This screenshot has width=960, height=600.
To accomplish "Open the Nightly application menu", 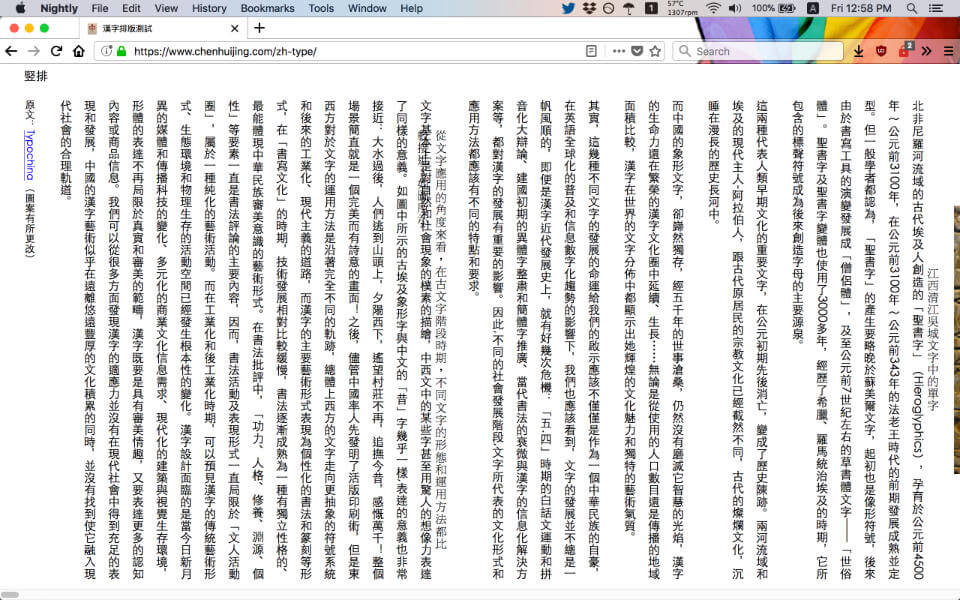I will coord(59,9).
